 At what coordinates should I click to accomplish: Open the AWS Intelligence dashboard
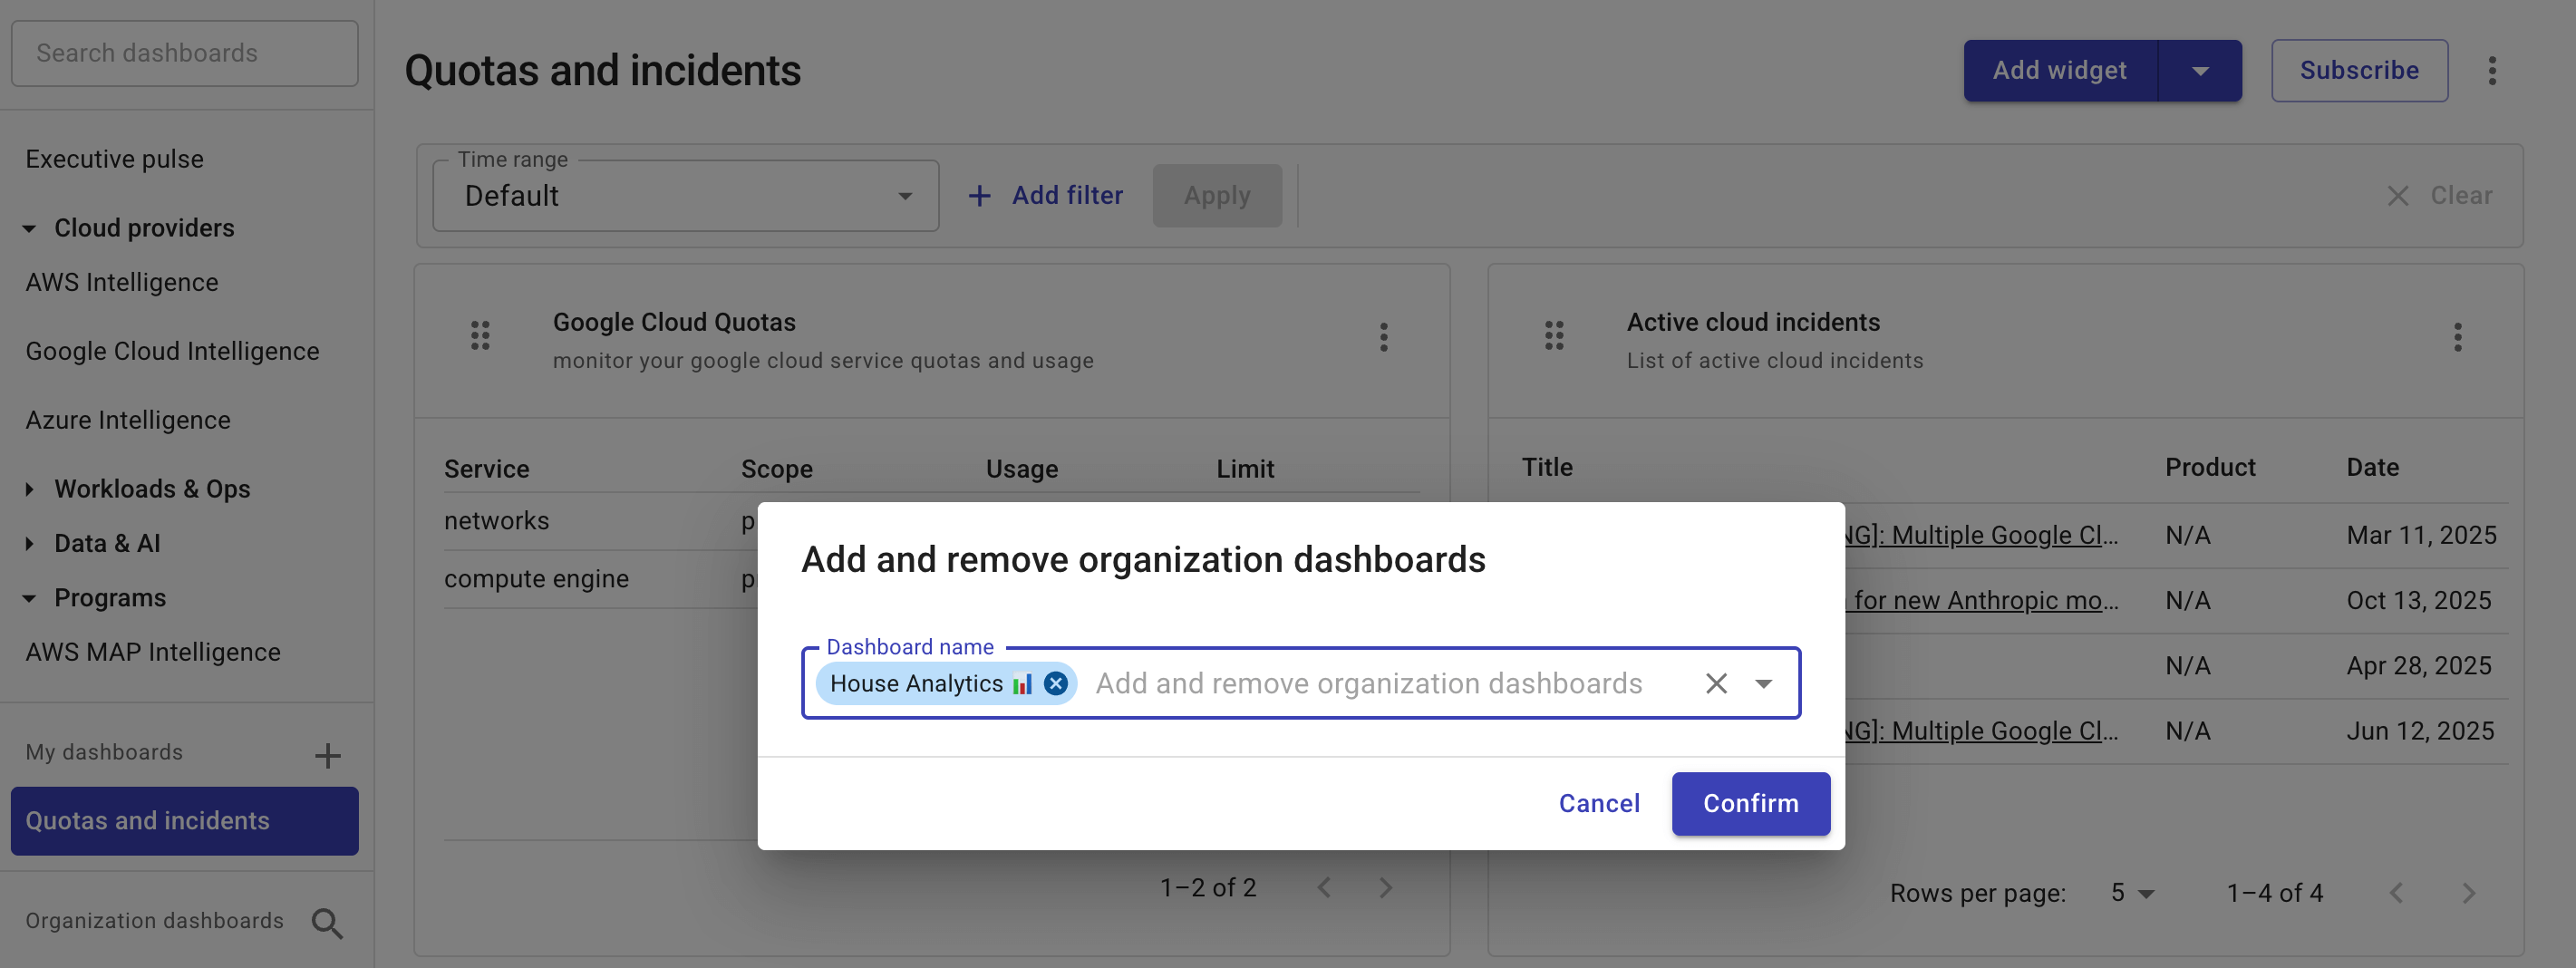click(x=122, y=283)
